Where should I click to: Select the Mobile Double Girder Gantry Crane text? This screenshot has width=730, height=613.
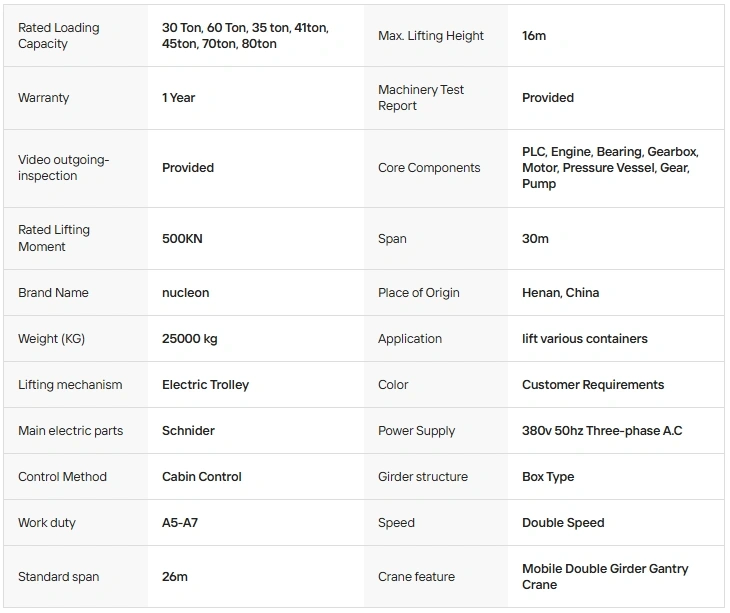click(x=605, y=577)
